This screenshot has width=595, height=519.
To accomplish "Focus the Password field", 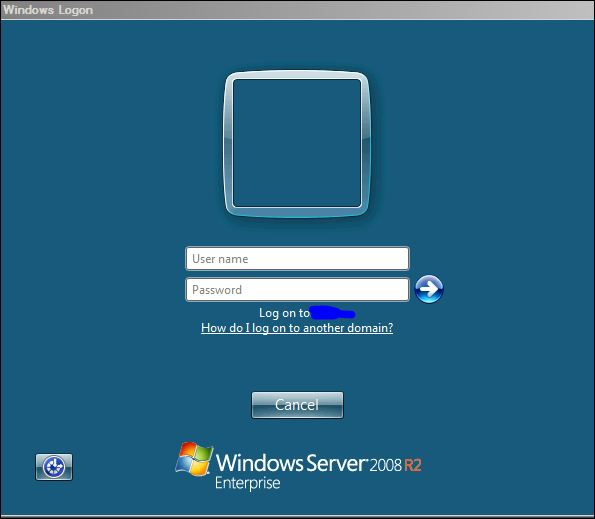I will pos(297,289).
